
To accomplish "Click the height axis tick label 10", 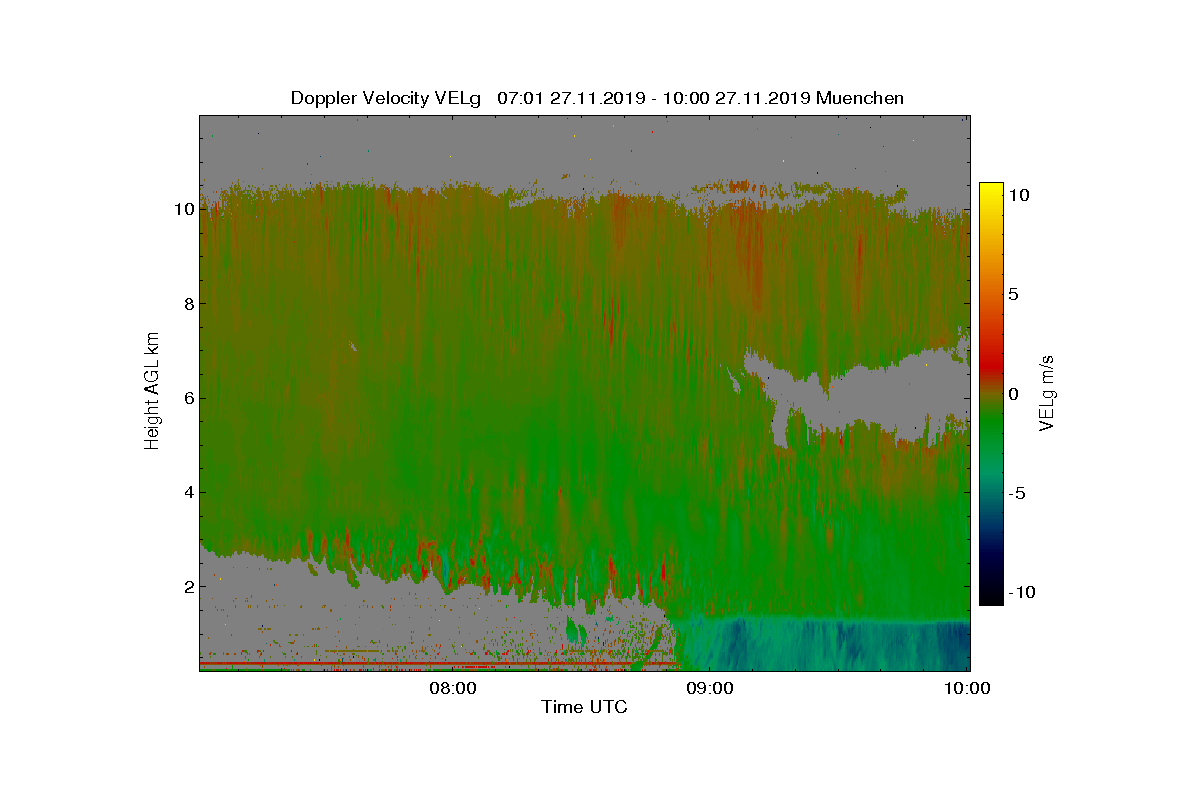I will pyautogui.click(x=182, y=209).
